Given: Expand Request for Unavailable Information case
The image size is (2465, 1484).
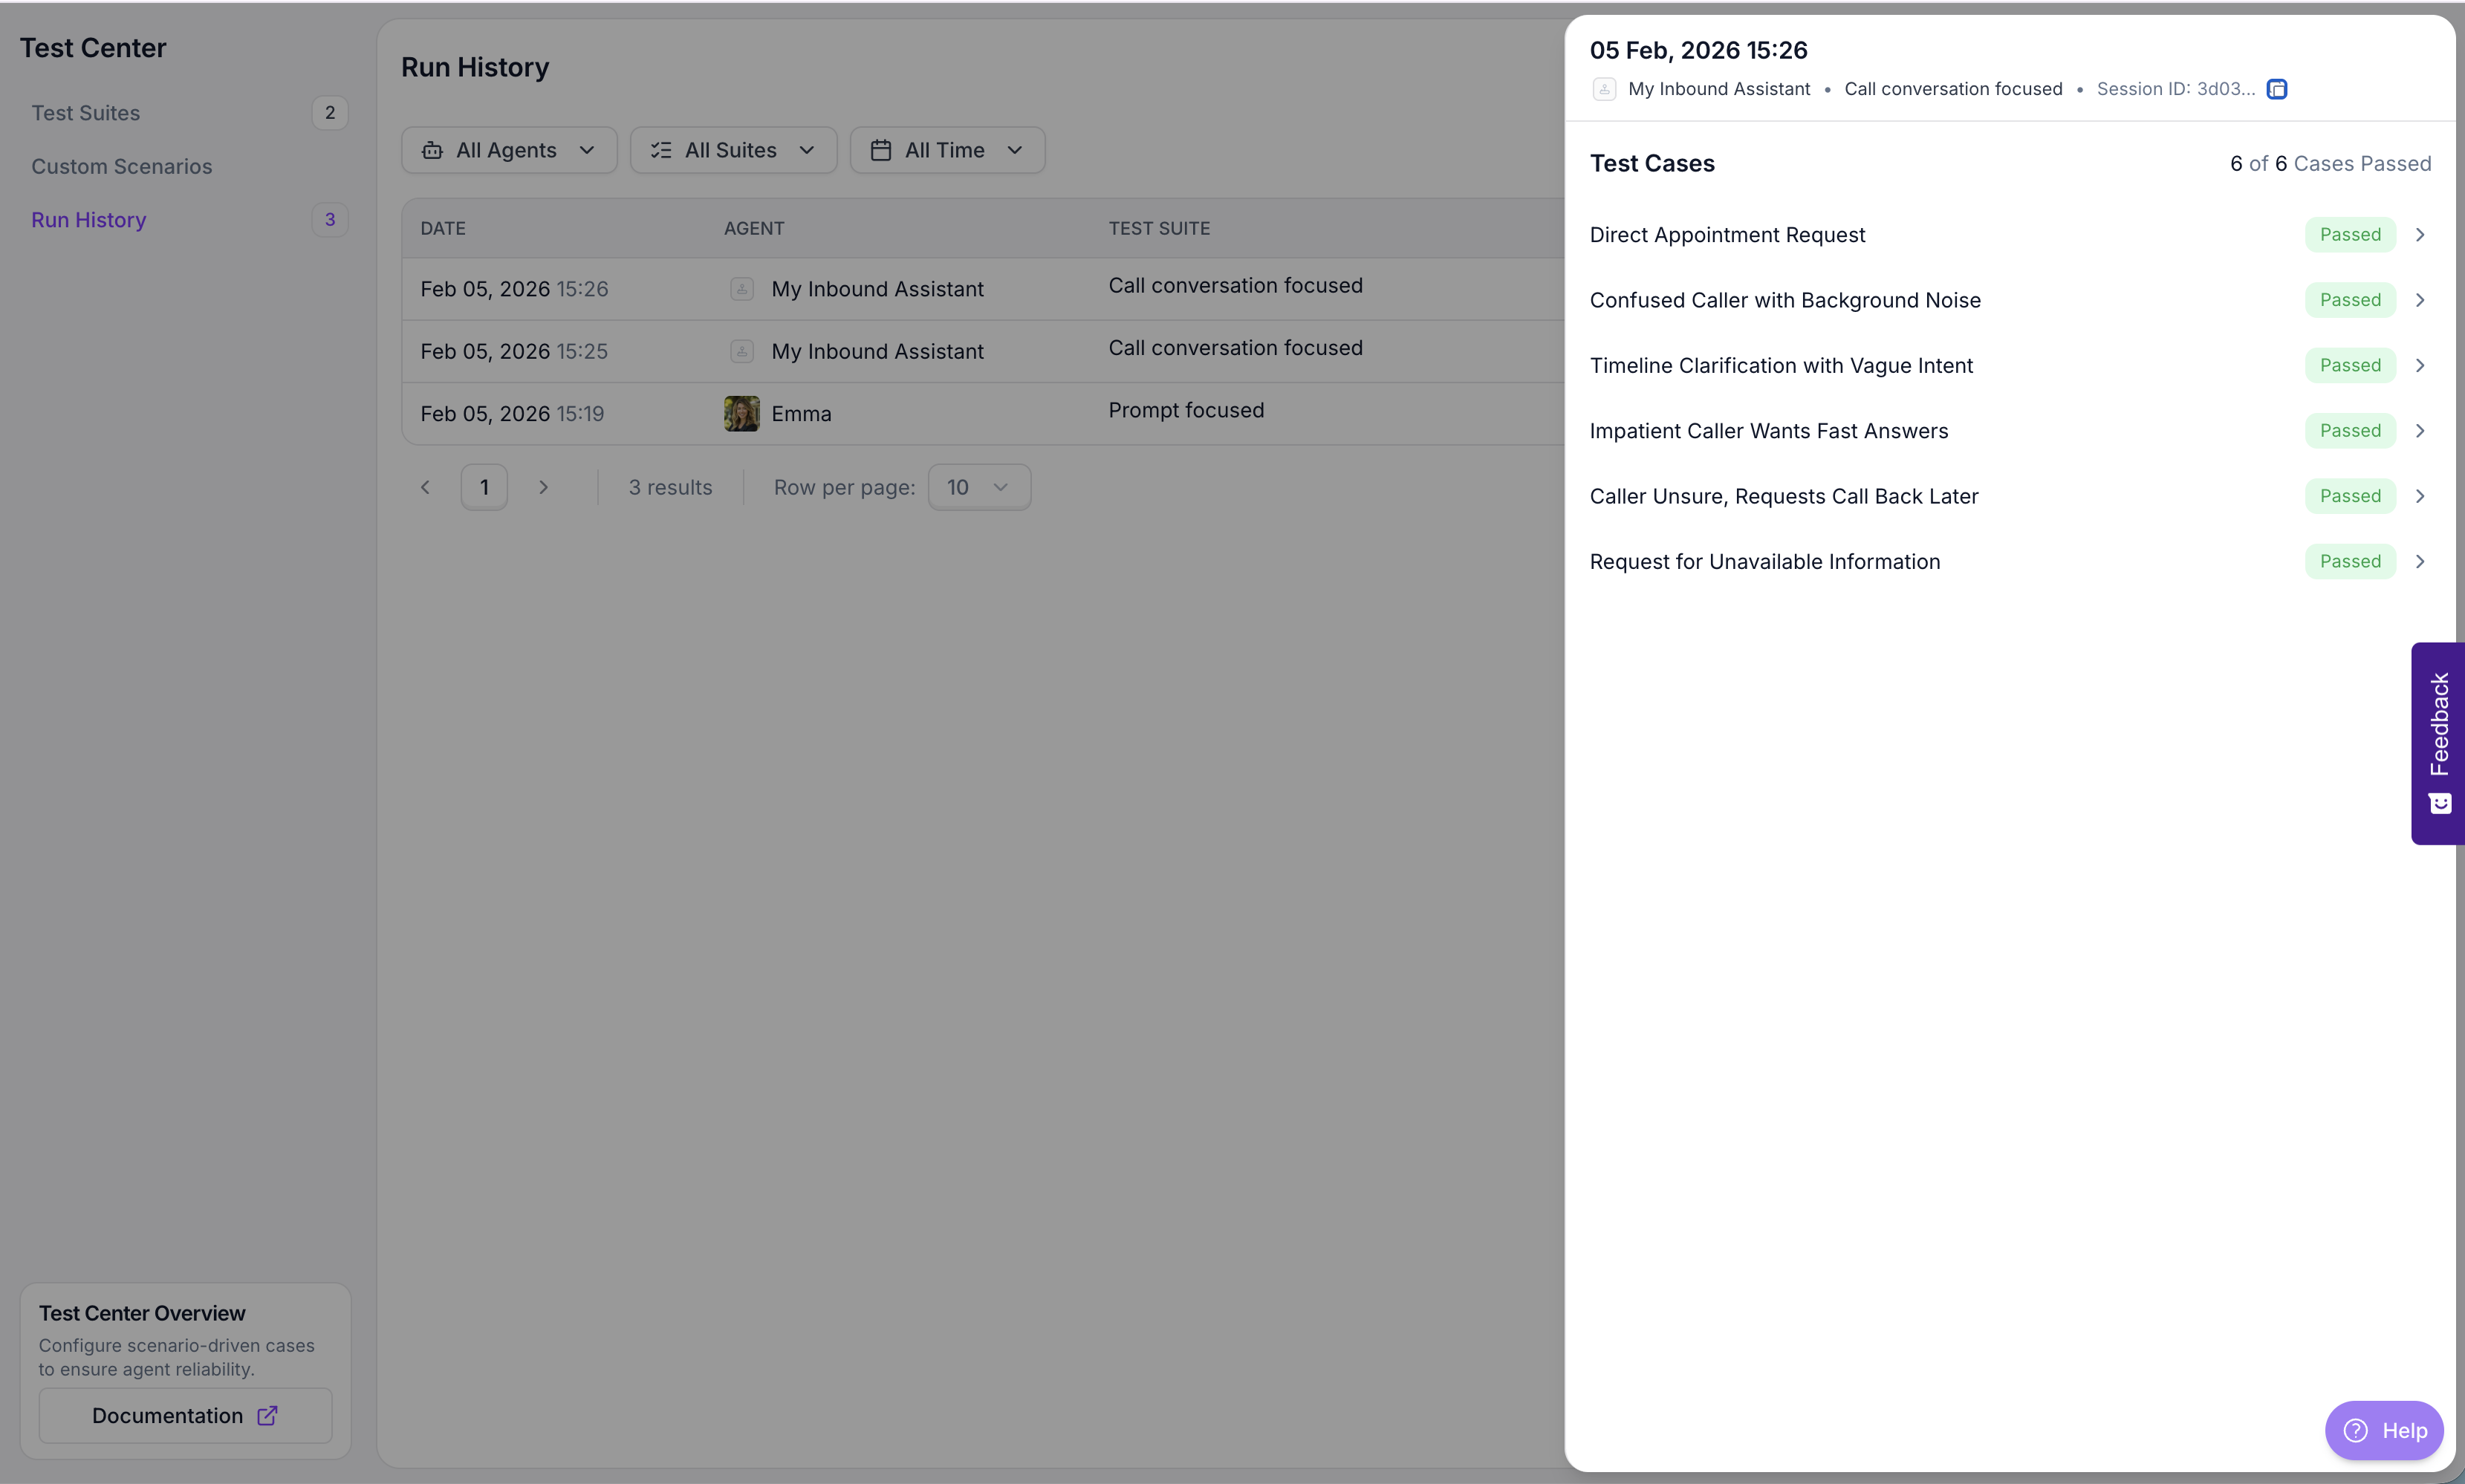Looking at the screenshot, I should point(2420,561).
